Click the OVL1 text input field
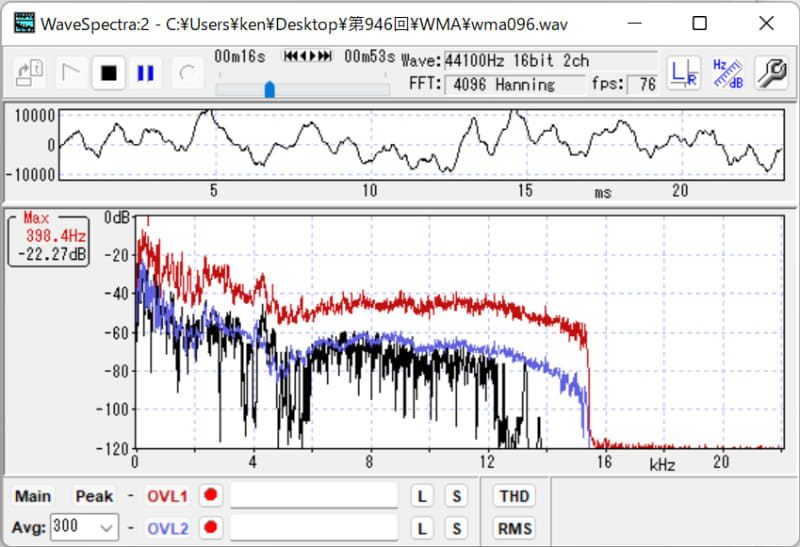Image resolution: width=800 pixels, height=547 pixels. click(x=314, y=495)
